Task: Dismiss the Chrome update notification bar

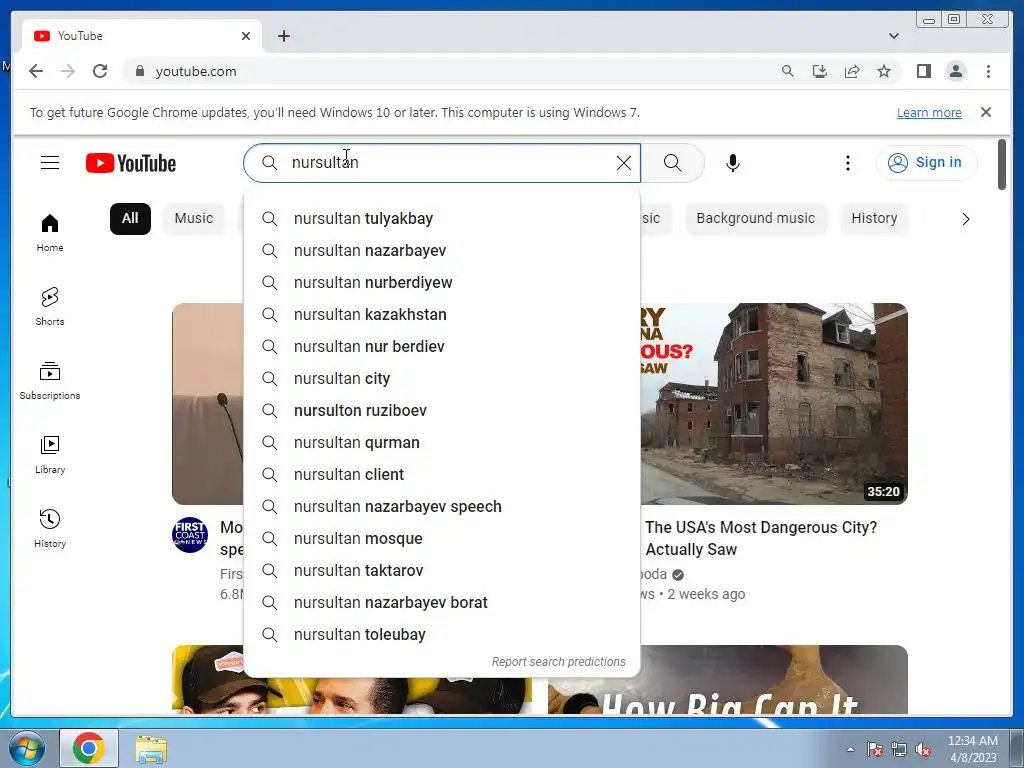Action: coord(986,112)
